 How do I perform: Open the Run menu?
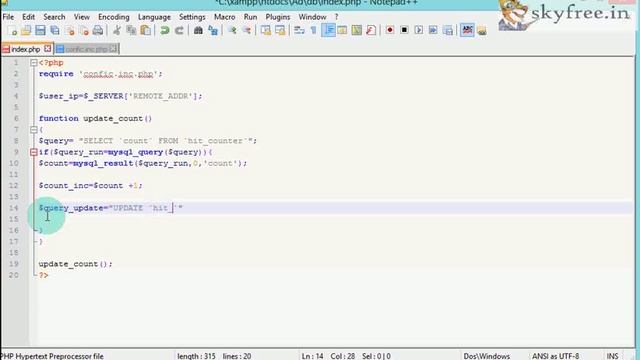[250, 17]
